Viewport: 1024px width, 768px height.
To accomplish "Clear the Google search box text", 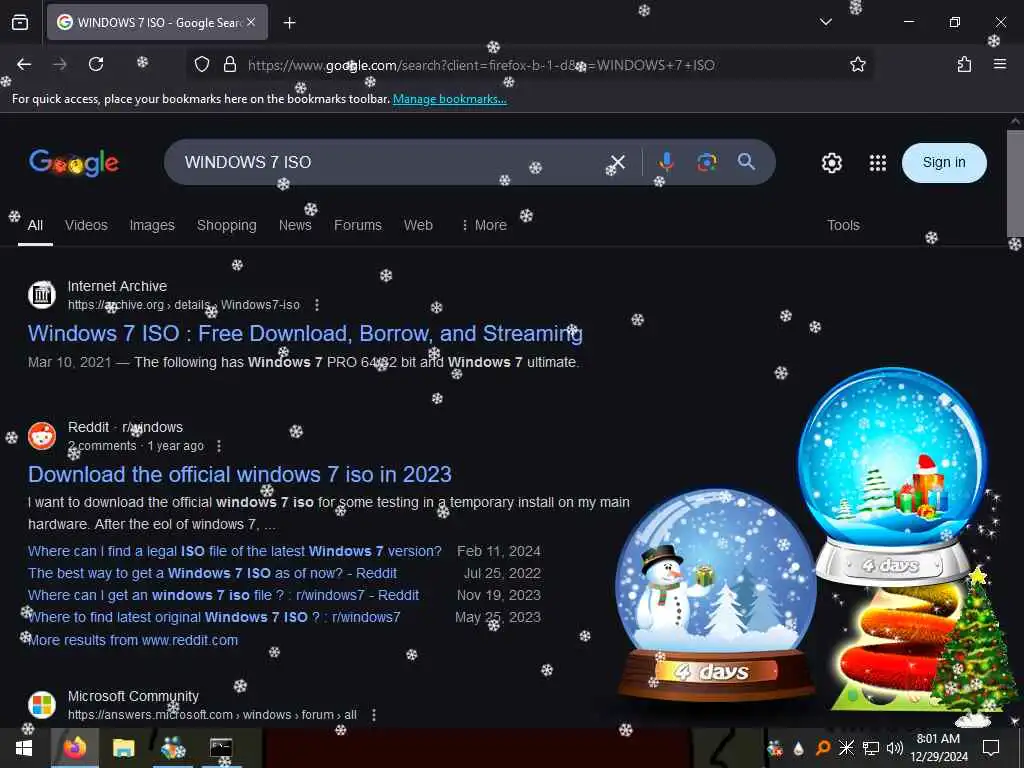I will tap(618, 162).
